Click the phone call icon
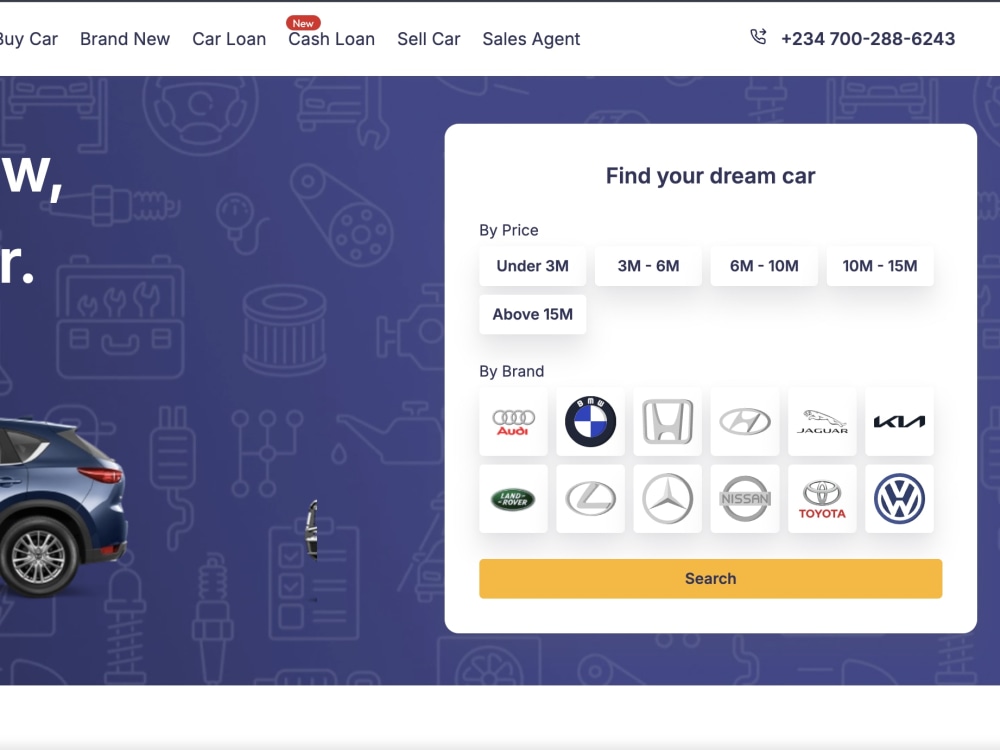Screen dimensions: 1000x750 (758, 37)
